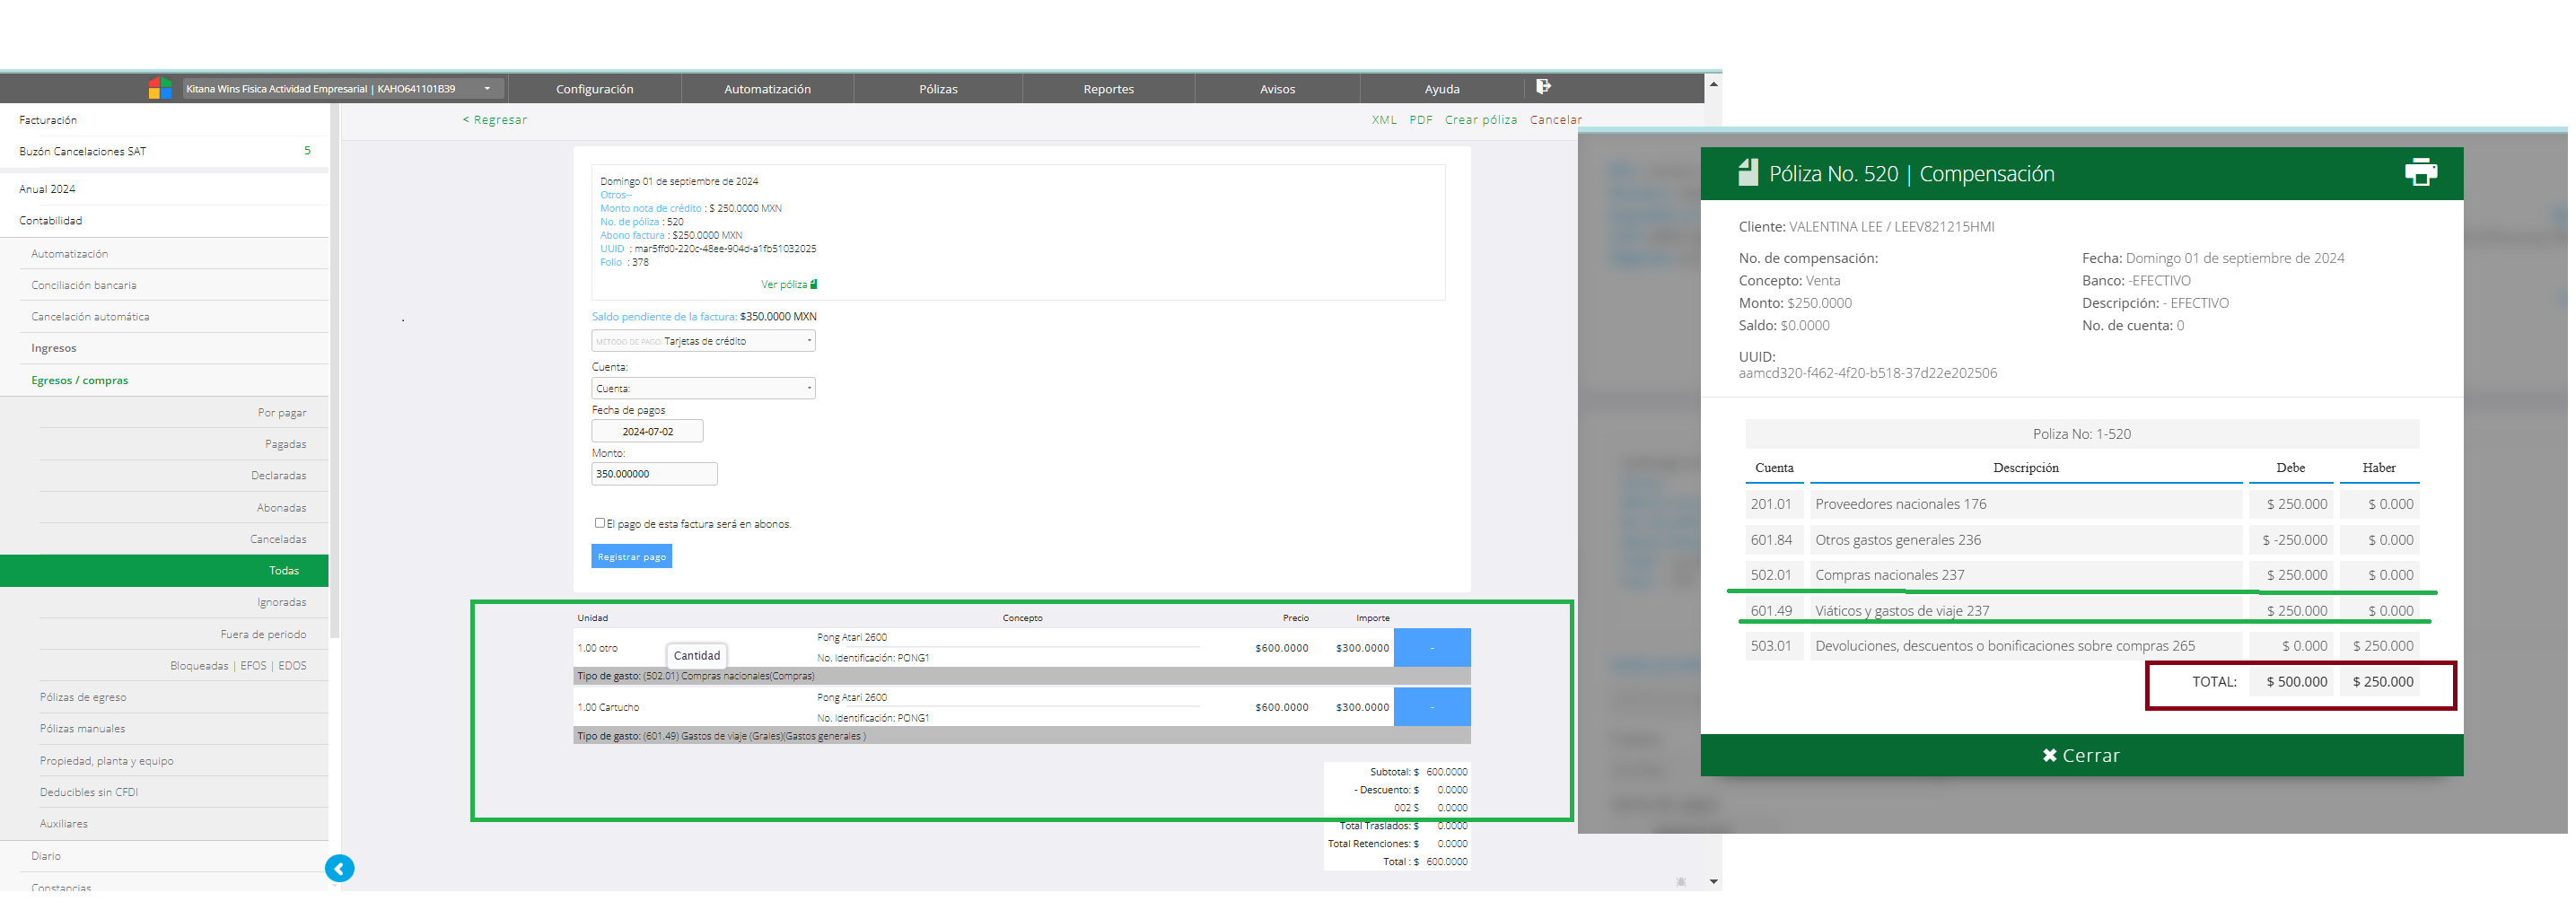The width and height of the screenshot is (2576, 910).
Task: Open the Kitana Wins company selector
Action: 342,89
